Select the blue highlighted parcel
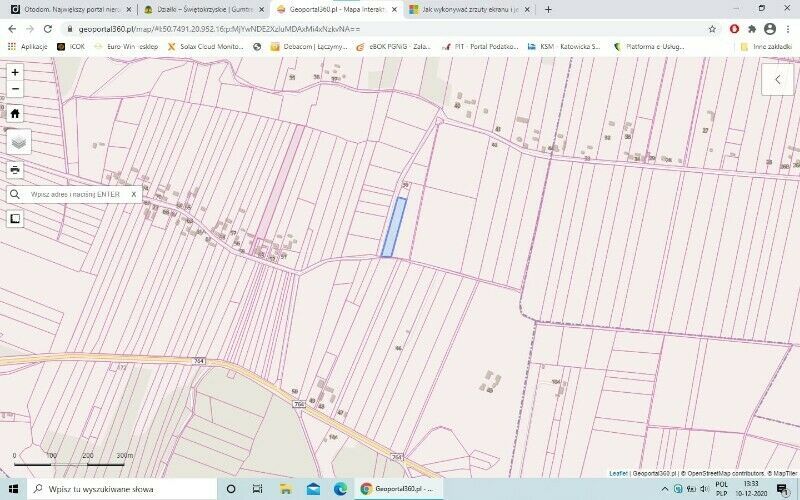The height and width of the screenshot is (500, 800). click(394, 227)
